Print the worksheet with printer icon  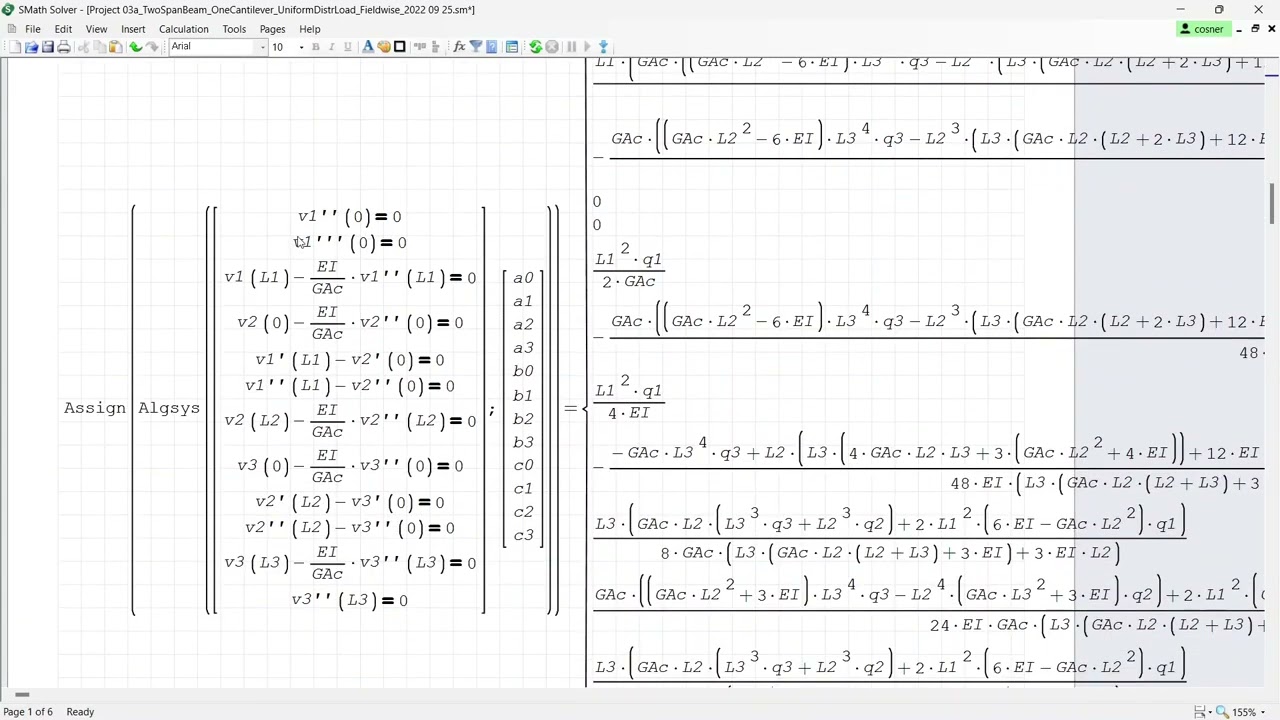(63, 47)
